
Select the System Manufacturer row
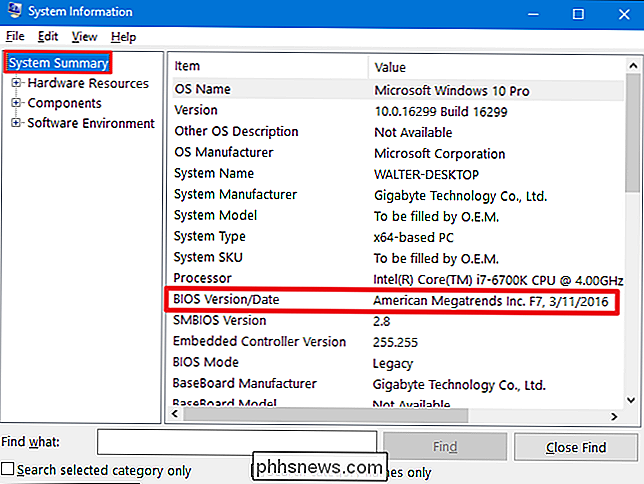point(398,194)
